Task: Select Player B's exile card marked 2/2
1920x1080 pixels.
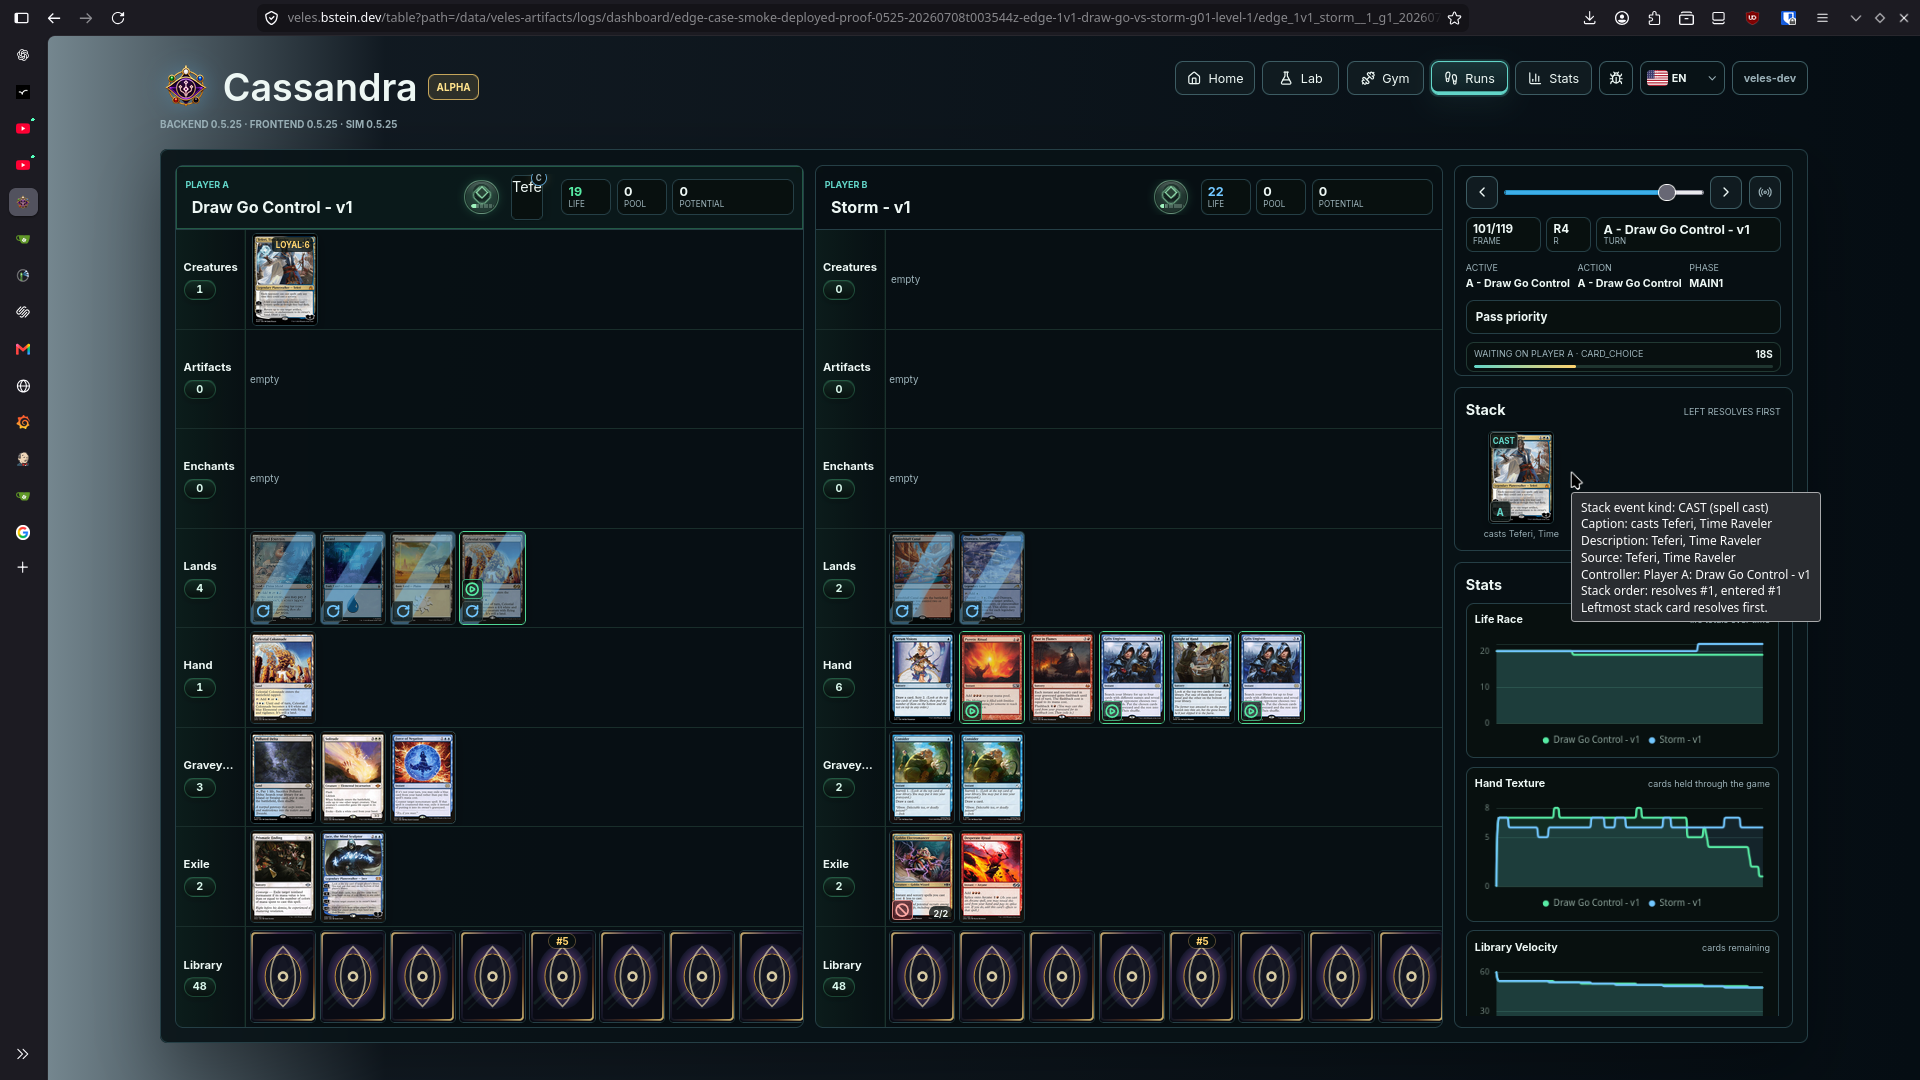Action: pos(922,876)
